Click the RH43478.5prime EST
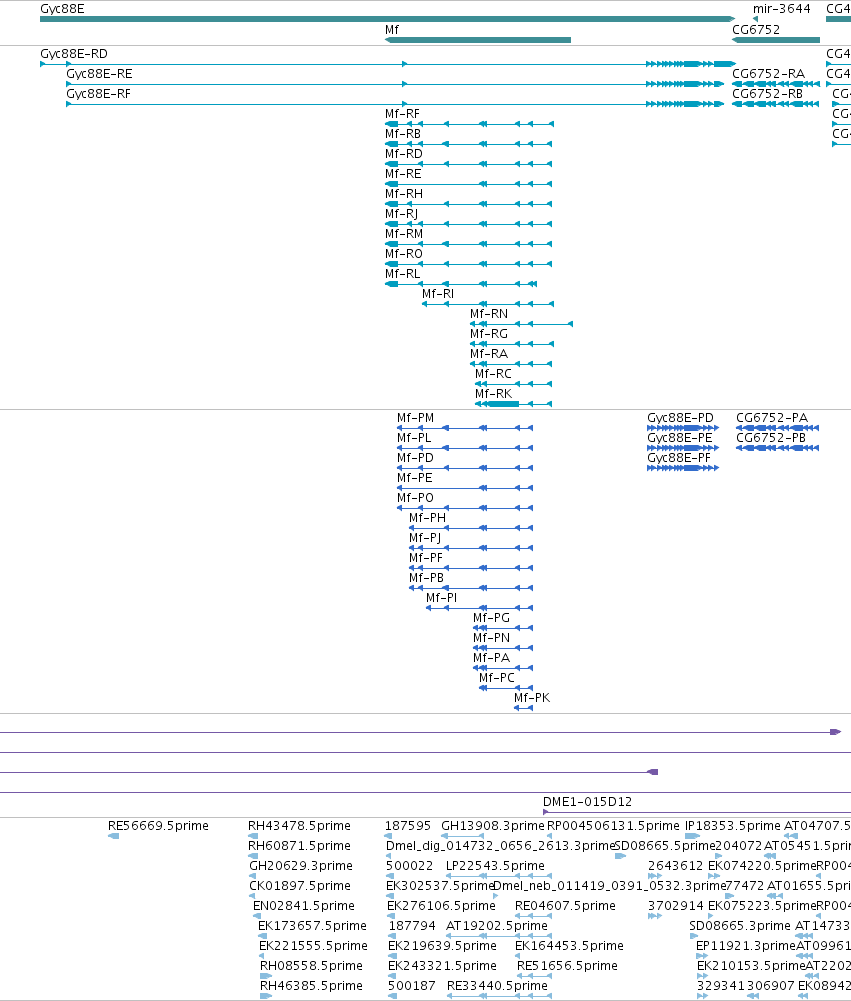Viewport: 851px width, 1001px height. [x=253, y=836]
